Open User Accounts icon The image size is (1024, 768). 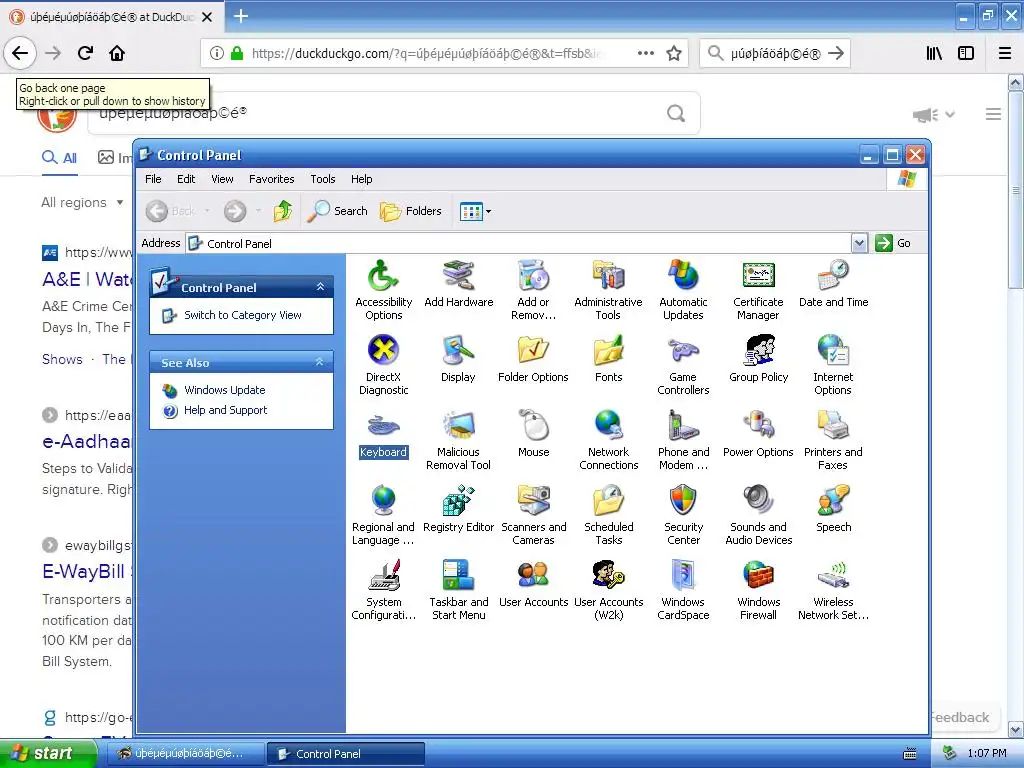[534, 584]
